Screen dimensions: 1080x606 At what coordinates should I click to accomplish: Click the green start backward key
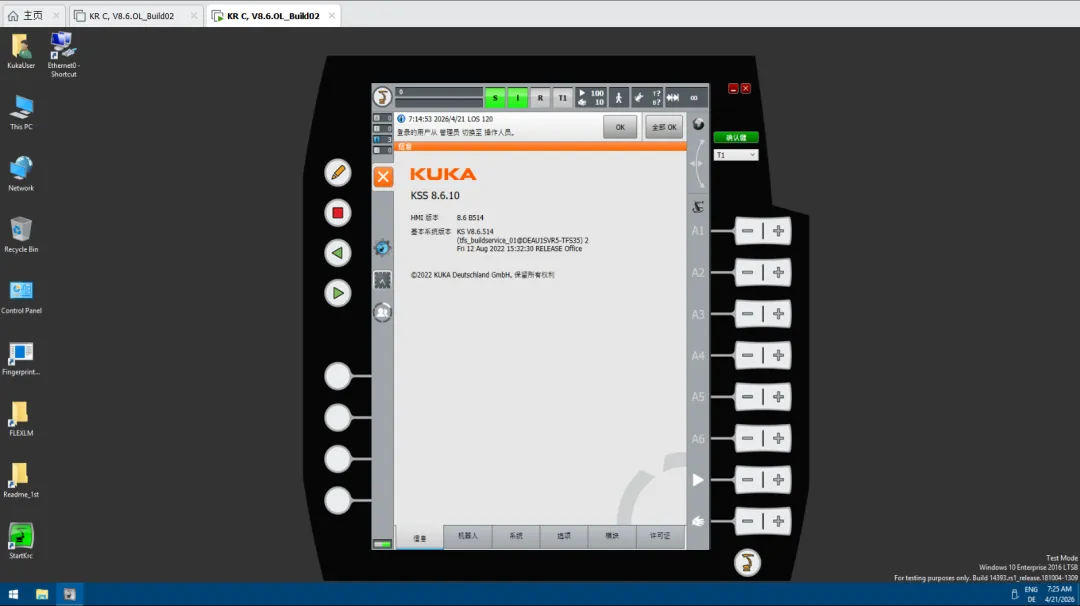[x=338, y=253]
